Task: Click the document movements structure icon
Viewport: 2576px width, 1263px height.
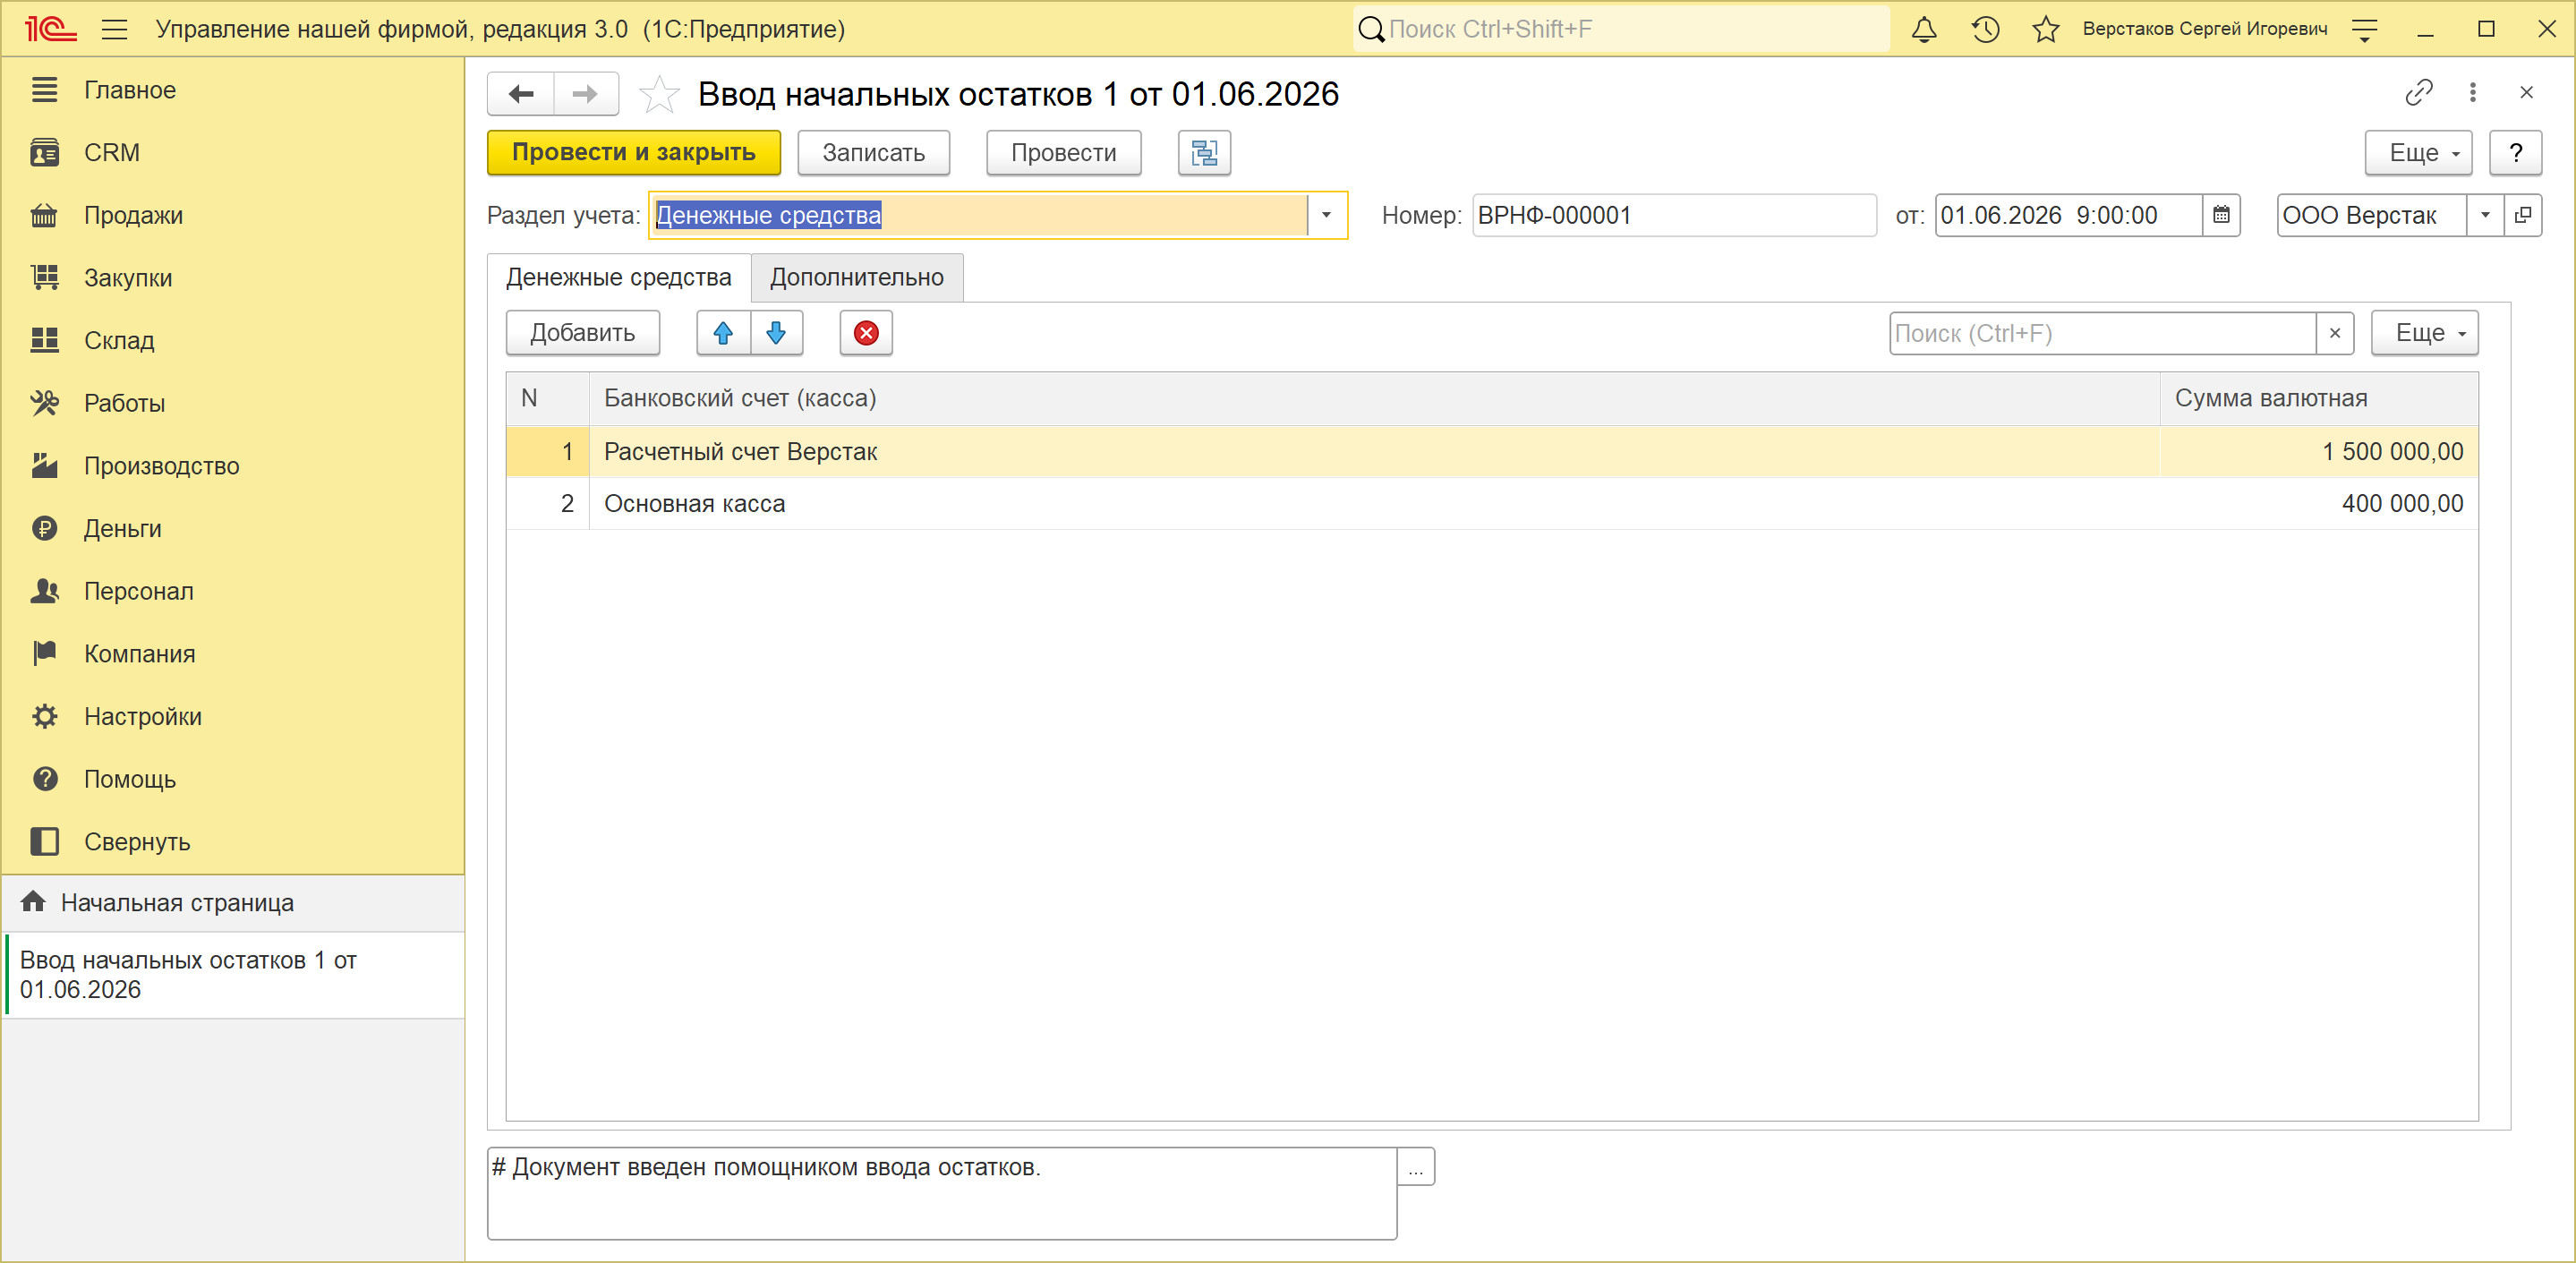Action: (x=1204, y=153)
